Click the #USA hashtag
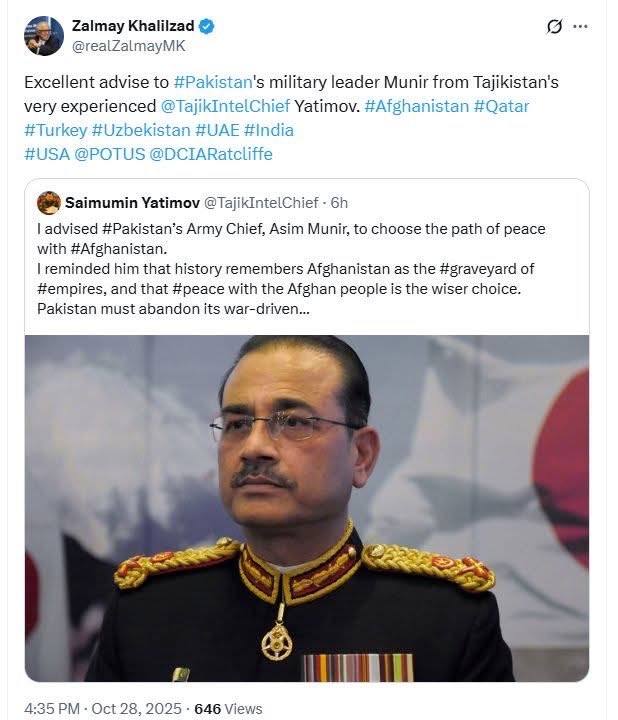This screenshot has width=618, height=720. click(44, 154)
